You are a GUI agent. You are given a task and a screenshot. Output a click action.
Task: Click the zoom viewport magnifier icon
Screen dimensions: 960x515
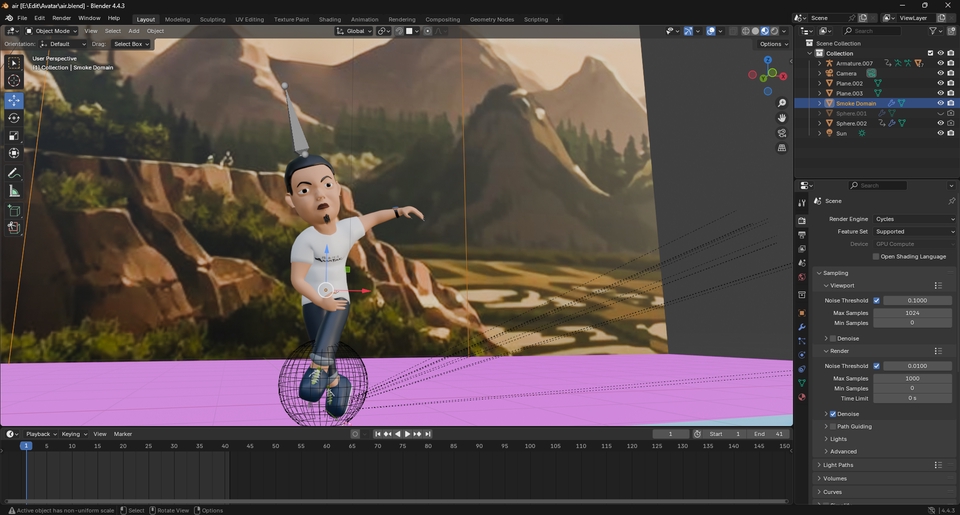pyautogui.click(x=782, y=103)
